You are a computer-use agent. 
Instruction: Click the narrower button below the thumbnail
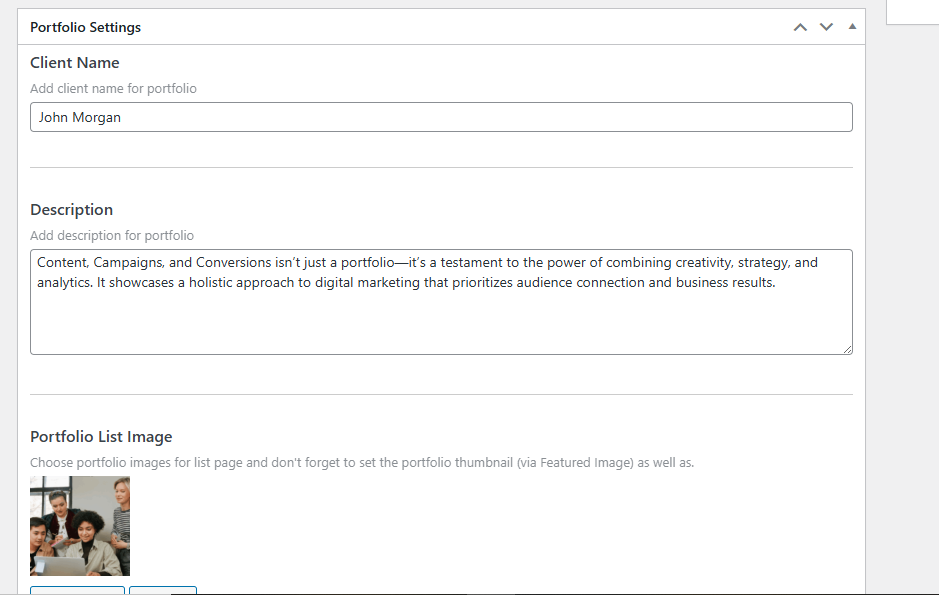pyautogui.click(x=163, y=590)
